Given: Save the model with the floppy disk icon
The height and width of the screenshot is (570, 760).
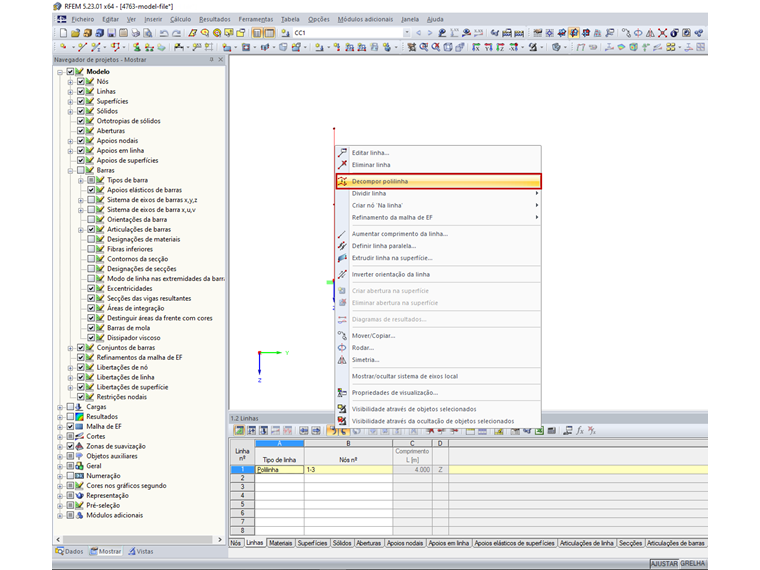Looking at the screenshot, I should click(111, 33).
